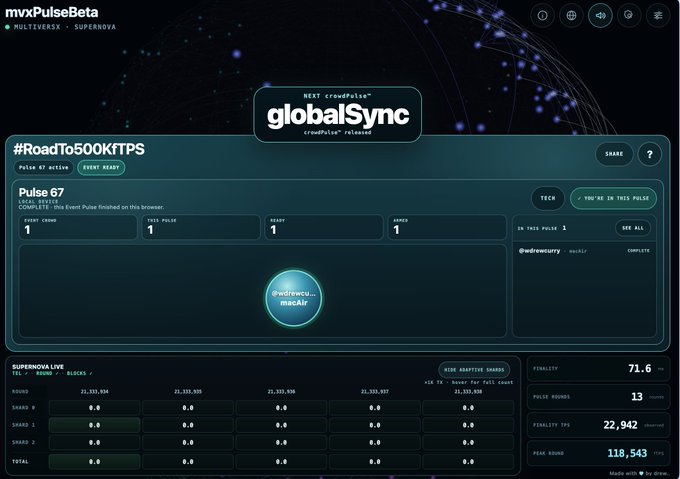
Task: Click Total cell under round 21,333,938
Action: click(x=468, y=462)
